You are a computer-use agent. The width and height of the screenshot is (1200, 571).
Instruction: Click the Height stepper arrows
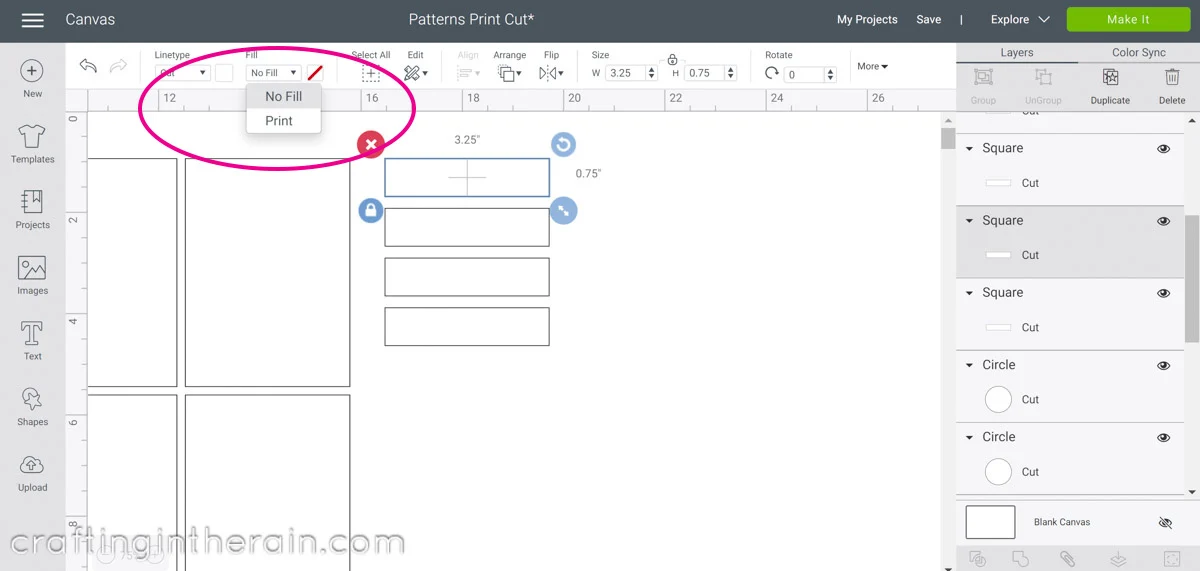pos(732,73)
